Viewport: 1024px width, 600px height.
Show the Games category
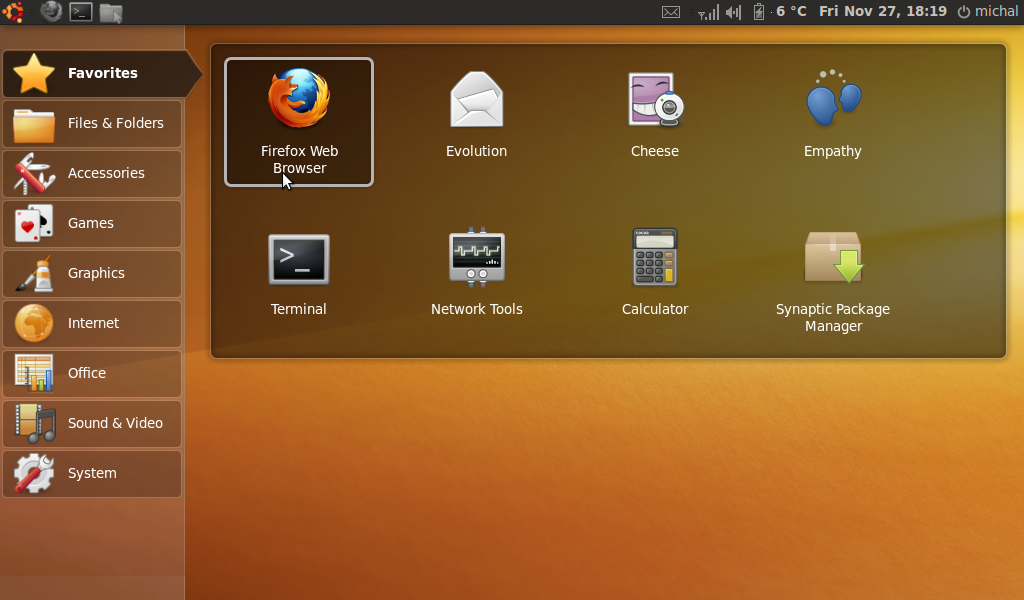pyautogui.click(x=92, y=223)
